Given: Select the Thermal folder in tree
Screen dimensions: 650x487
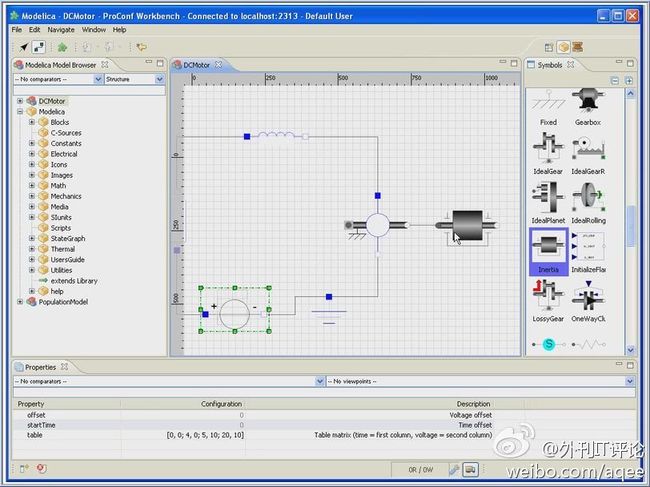Looking at the screenshot, I should pyautogui.click(x=63, y=249).
